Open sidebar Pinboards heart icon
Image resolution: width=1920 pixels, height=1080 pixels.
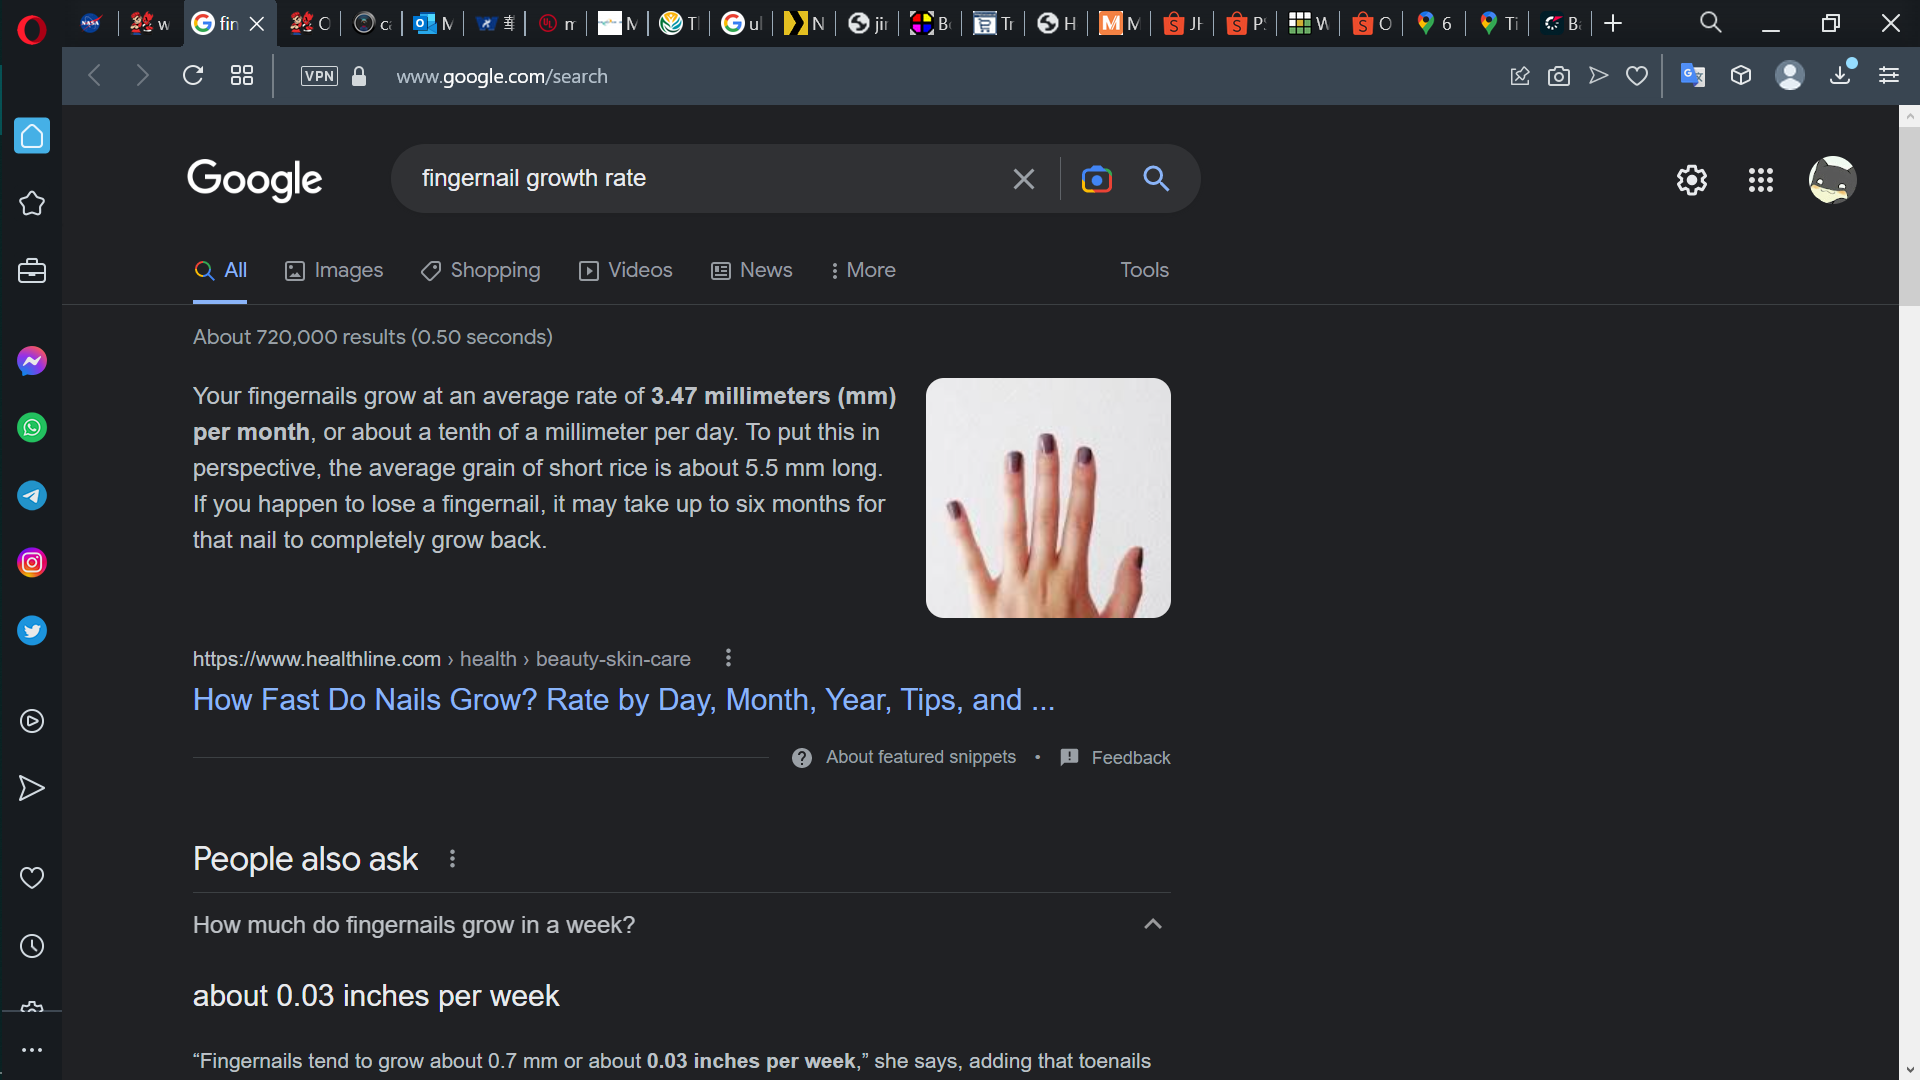[32, 878]
